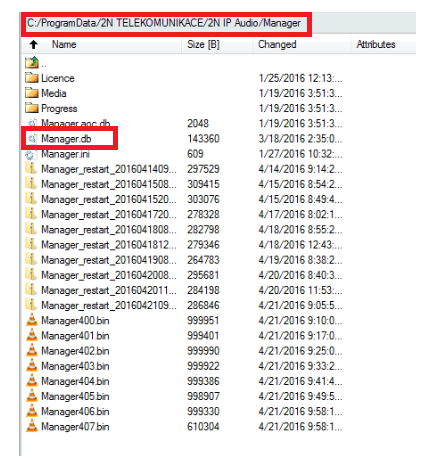
Task: Sort files by the Changed column
Action: pyautogui.click(x=277, y=44)
